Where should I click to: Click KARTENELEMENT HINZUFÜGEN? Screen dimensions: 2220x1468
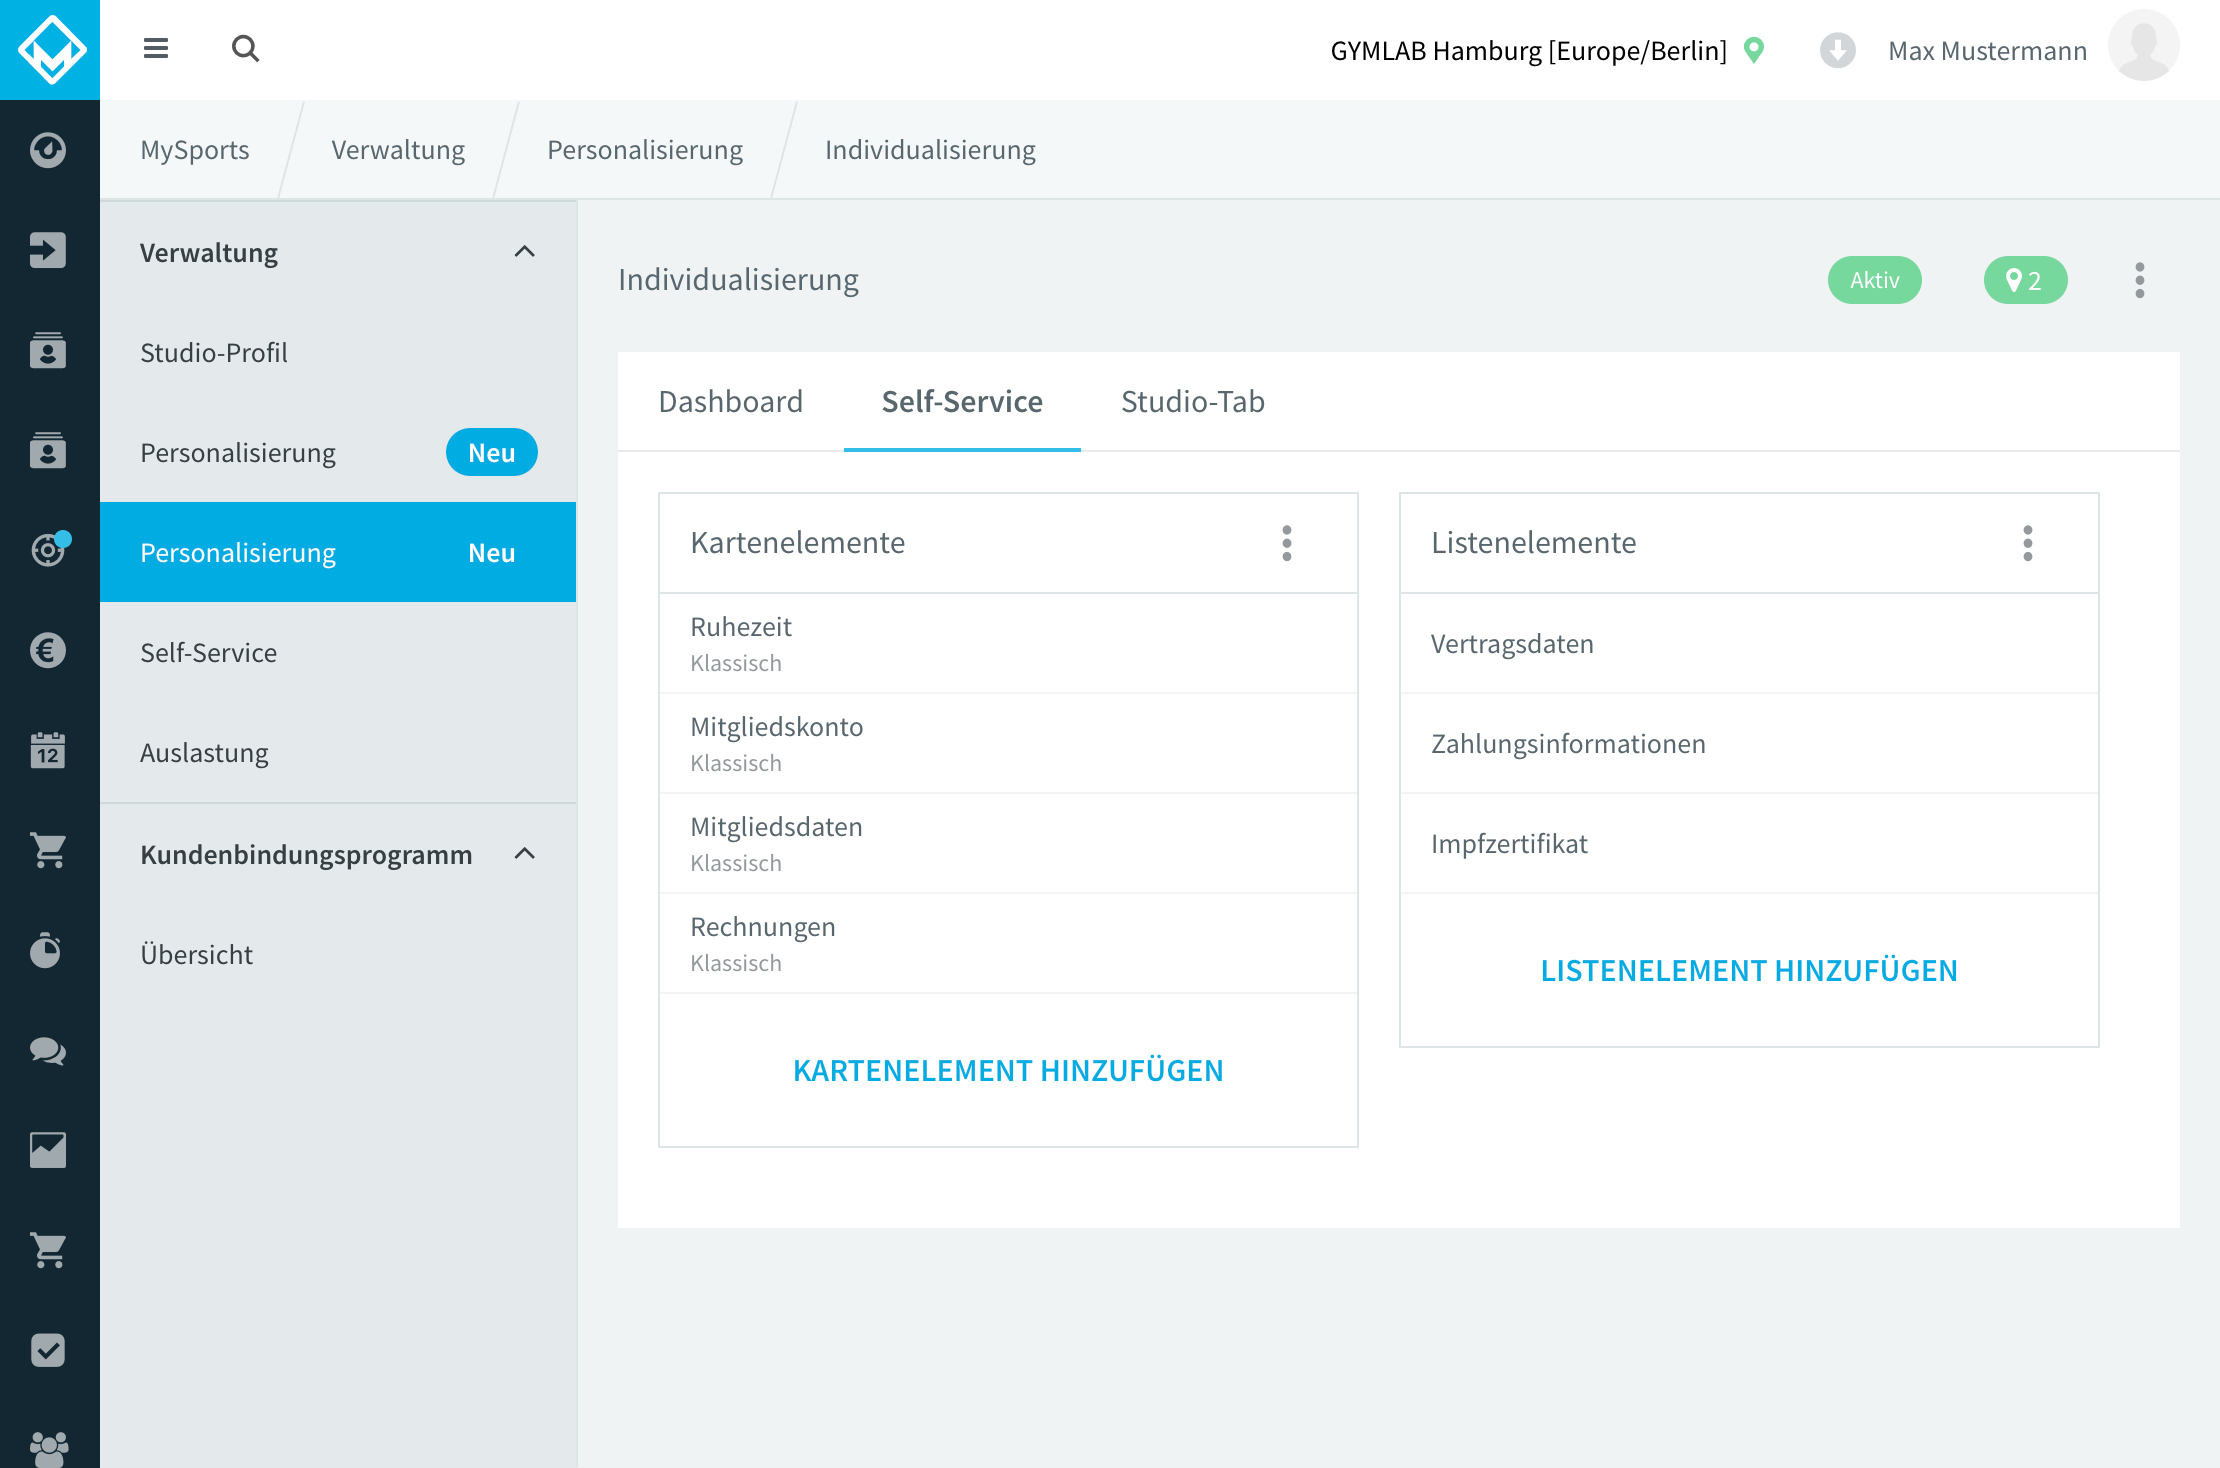pos(1008,1070)
